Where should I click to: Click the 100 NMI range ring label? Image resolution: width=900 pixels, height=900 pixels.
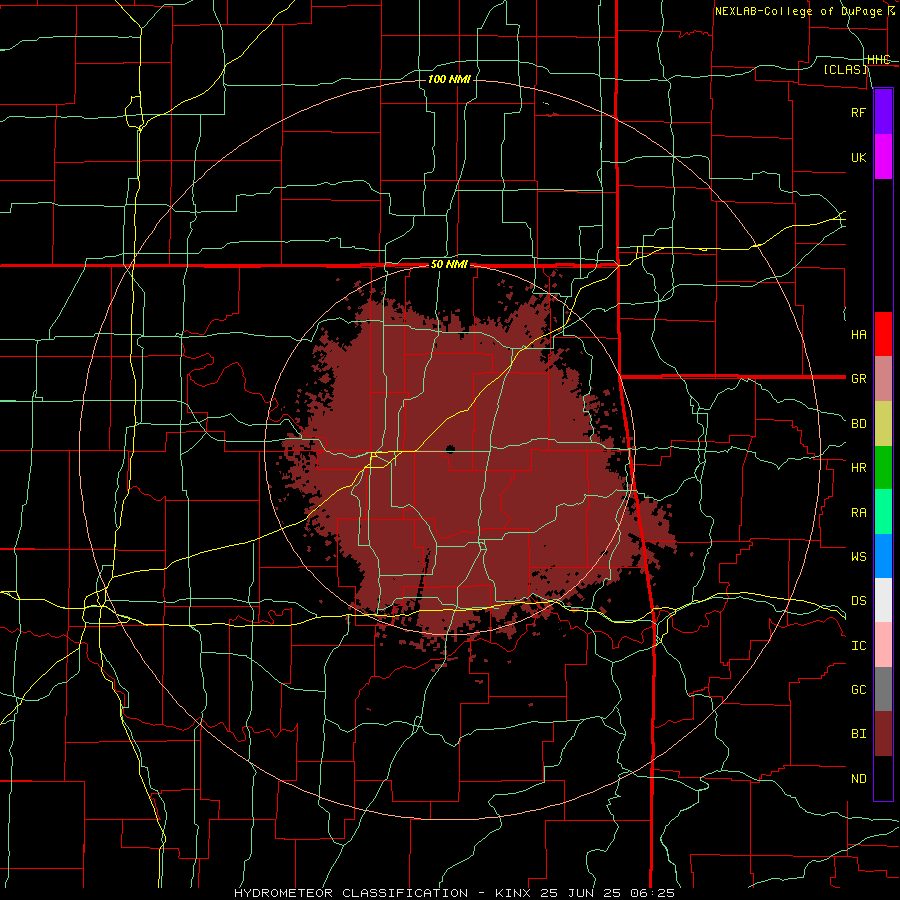pos(449,79)
